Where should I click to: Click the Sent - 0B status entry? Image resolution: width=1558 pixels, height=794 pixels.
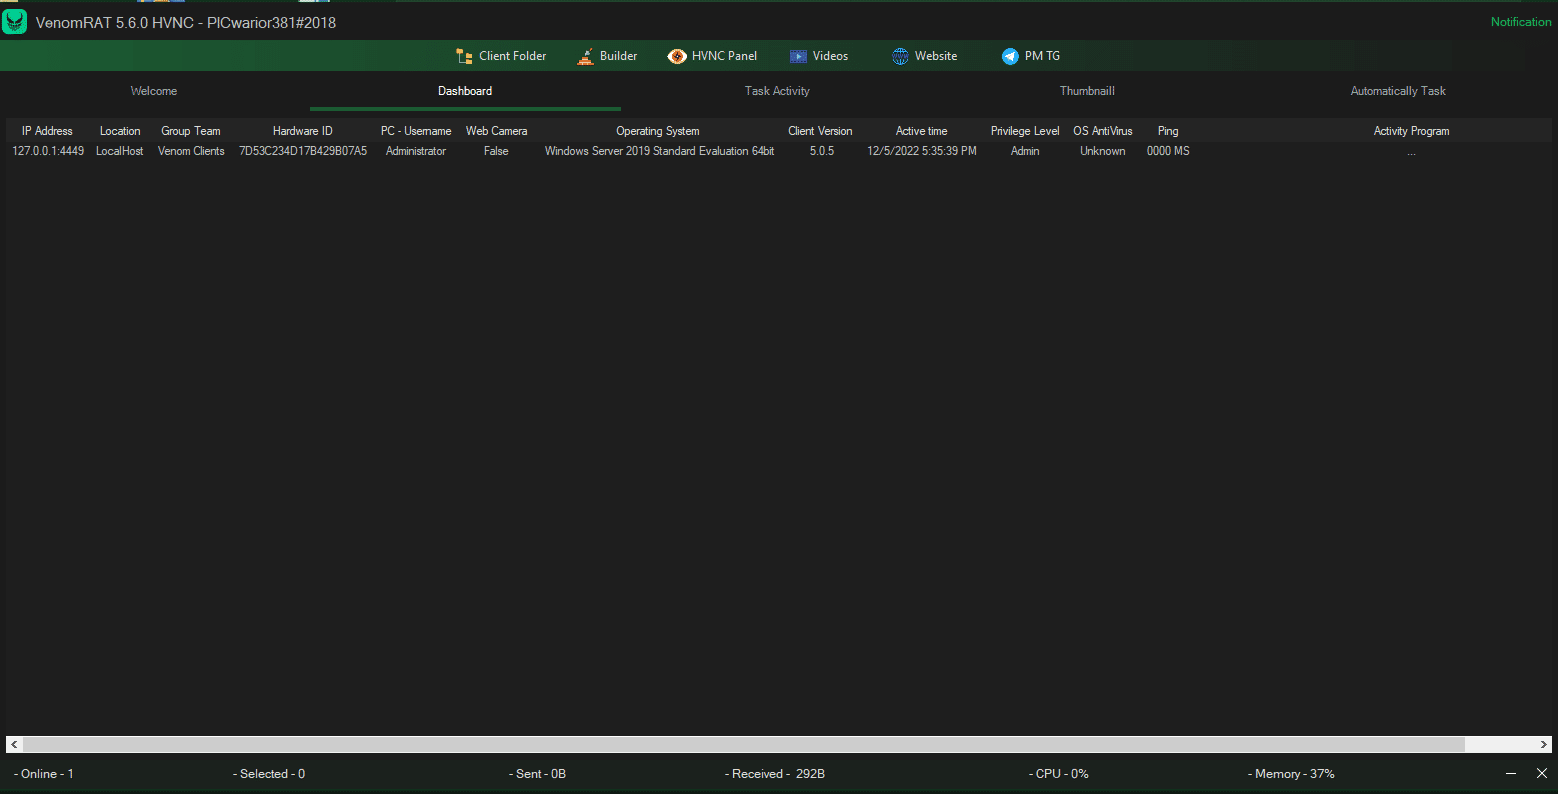tap(537, 774)
